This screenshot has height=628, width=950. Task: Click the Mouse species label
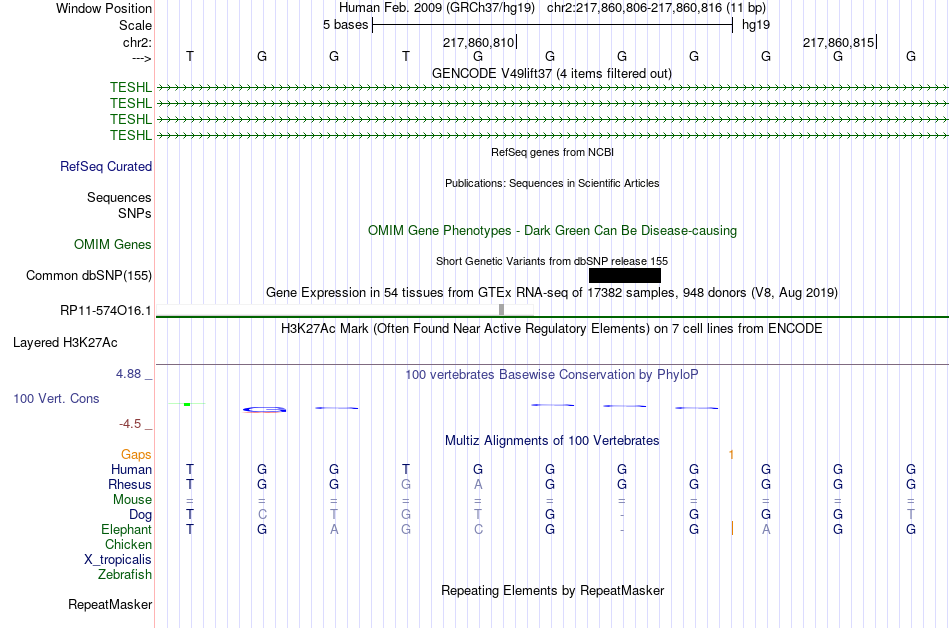[132, 500]
